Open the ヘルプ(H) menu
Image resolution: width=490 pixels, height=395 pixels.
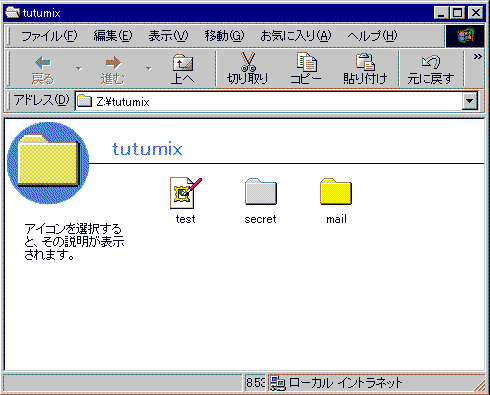click(x=372, y=36)
